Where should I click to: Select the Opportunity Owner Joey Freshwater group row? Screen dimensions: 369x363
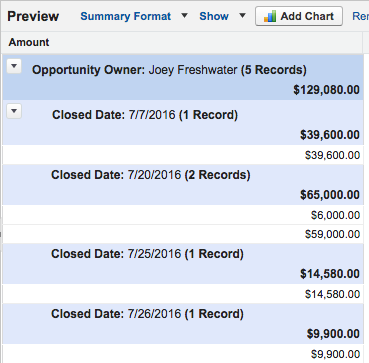[183, 77]
